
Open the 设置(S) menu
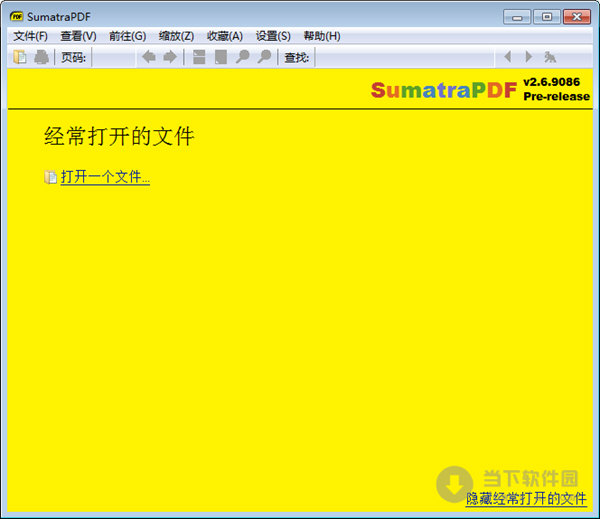point(273,36)
